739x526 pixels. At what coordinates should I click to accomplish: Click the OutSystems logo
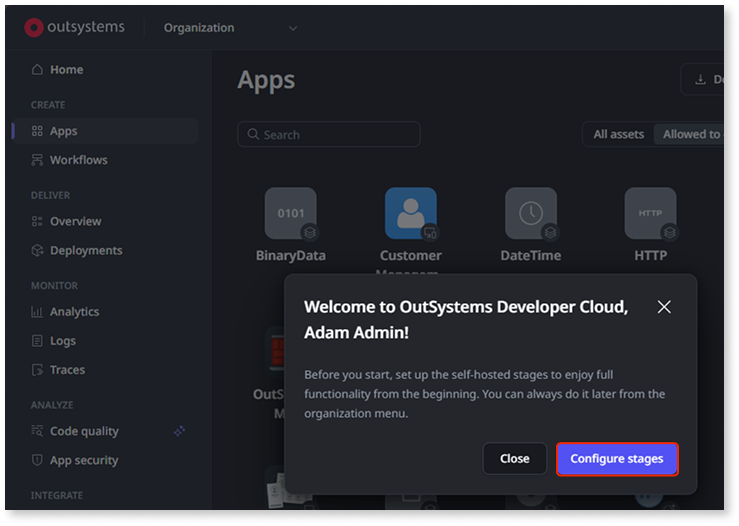(74, 27)
